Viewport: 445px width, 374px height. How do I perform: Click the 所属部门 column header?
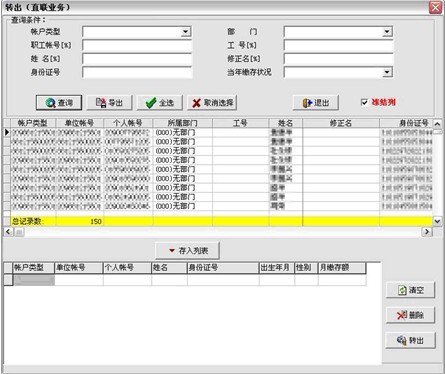183,123
